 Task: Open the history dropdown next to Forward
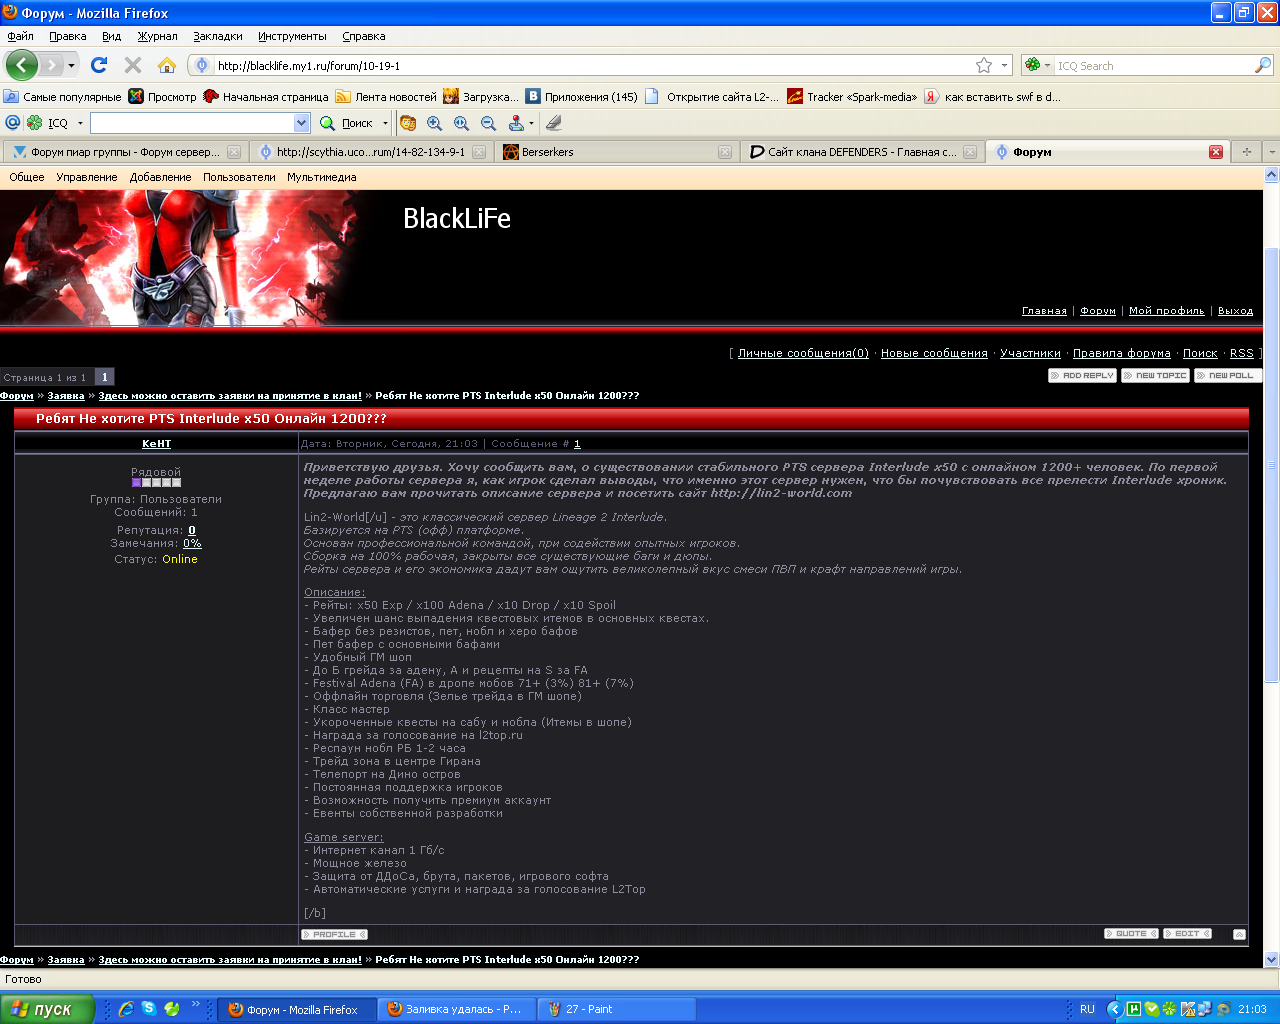tap(71, 66)
